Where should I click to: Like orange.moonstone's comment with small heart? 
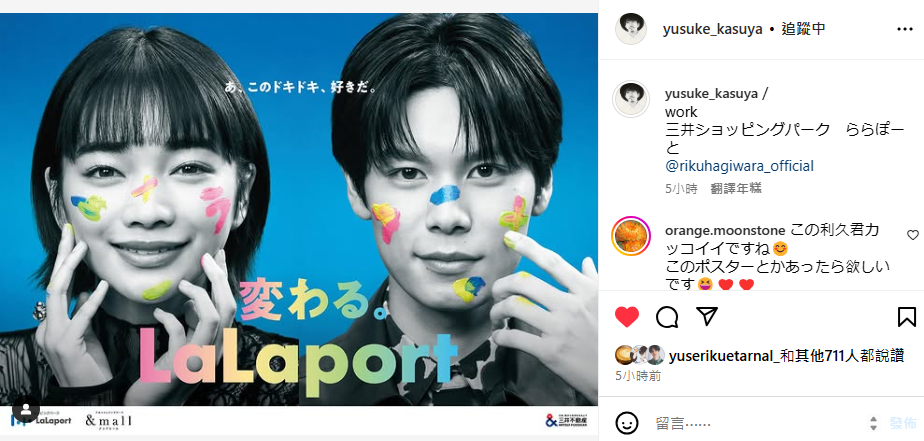pyautogui.click(x=912, y=235)
